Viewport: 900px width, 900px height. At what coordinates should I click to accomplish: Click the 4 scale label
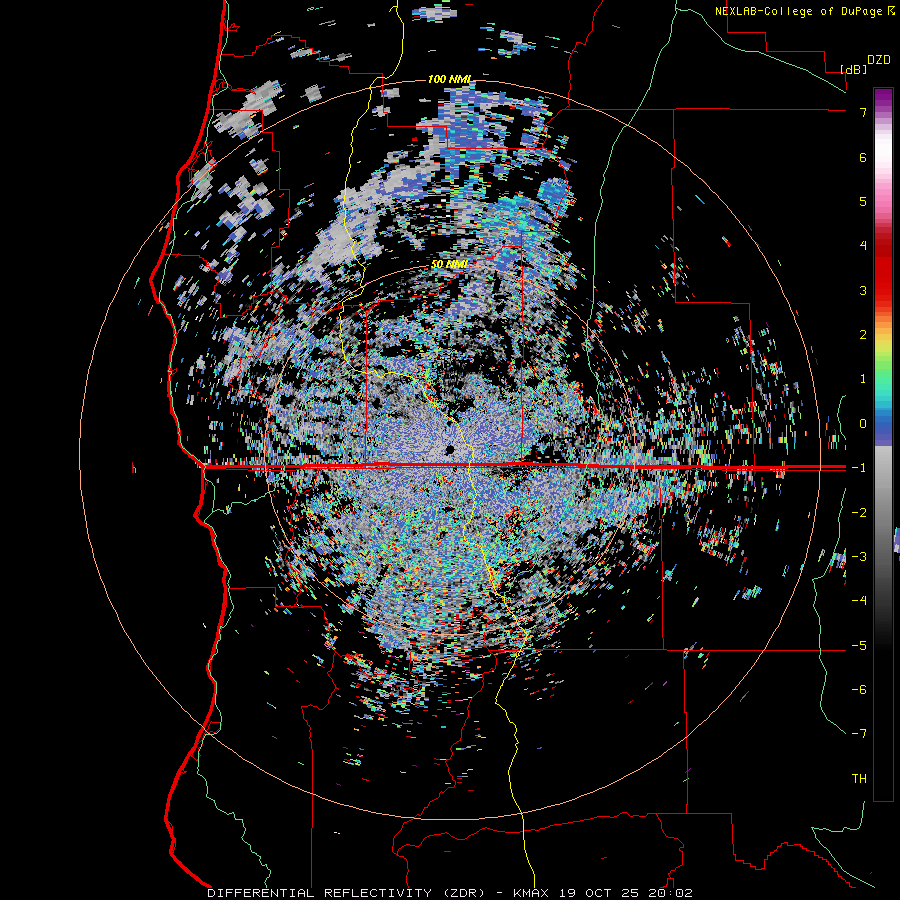pos(863,246)
